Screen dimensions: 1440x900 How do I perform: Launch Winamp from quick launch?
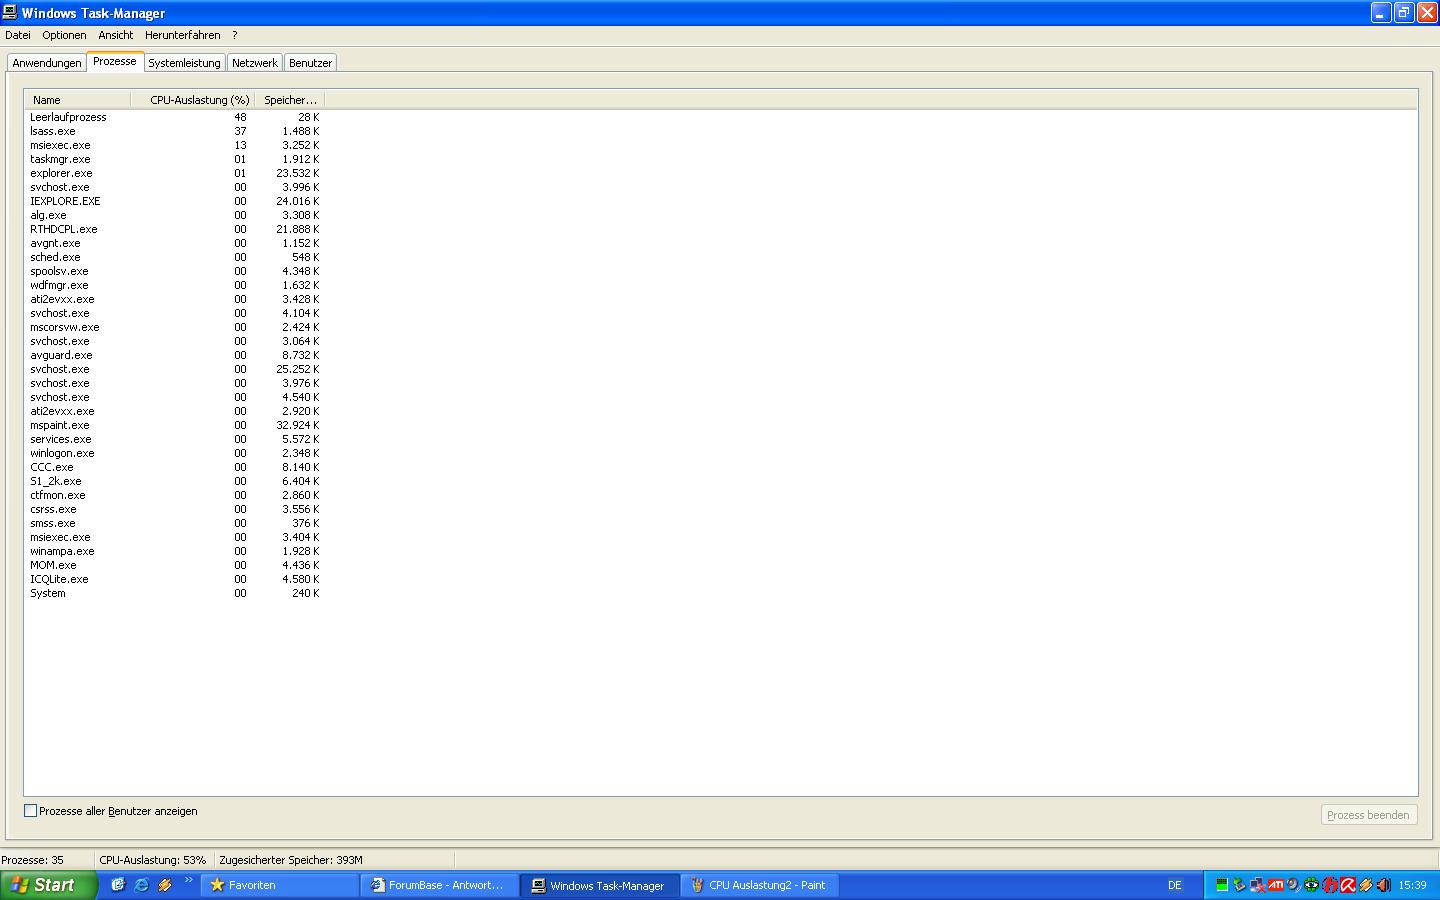(x=165, y=885)
